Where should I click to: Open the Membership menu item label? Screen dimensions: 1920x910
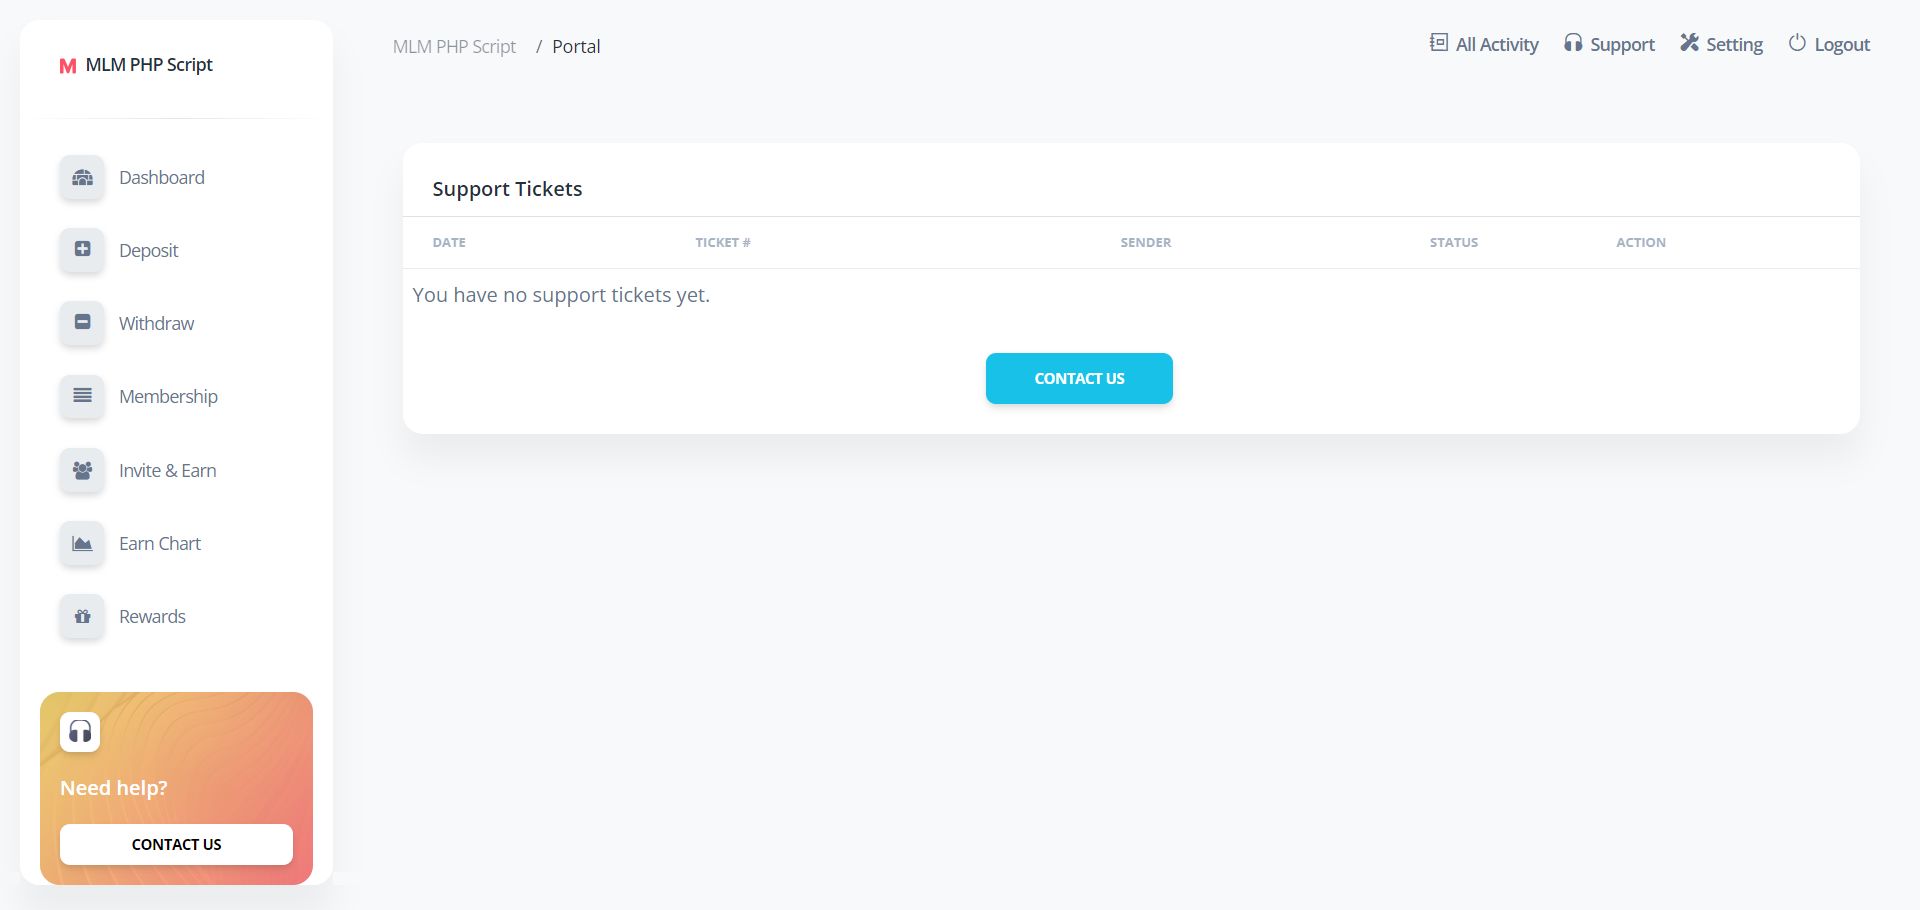tap(168, 397)
